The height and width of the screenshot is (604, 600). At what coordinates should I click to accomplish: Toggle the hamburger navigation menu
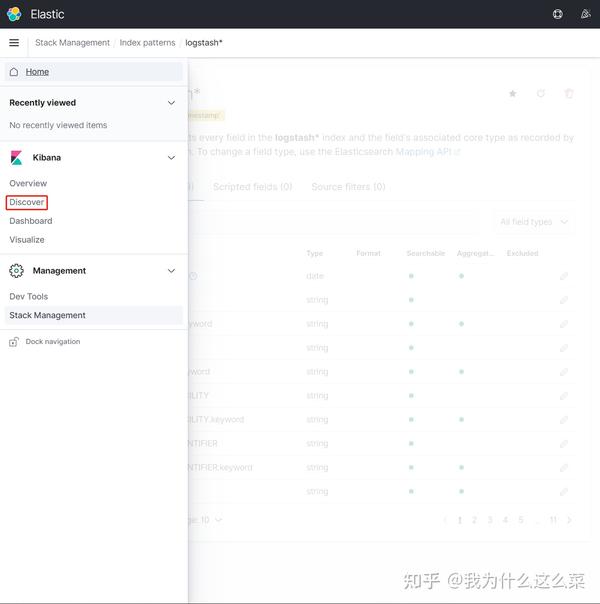[14, 42]
